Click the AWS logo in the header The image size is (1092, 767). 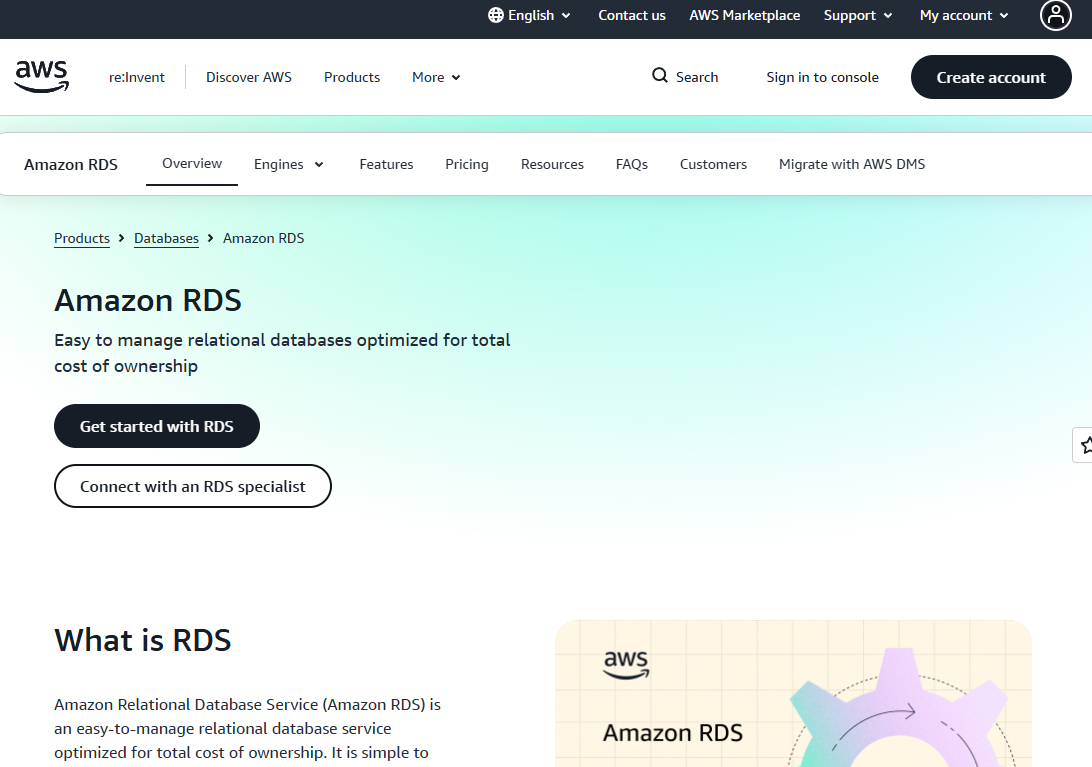[x=42, y=77]
